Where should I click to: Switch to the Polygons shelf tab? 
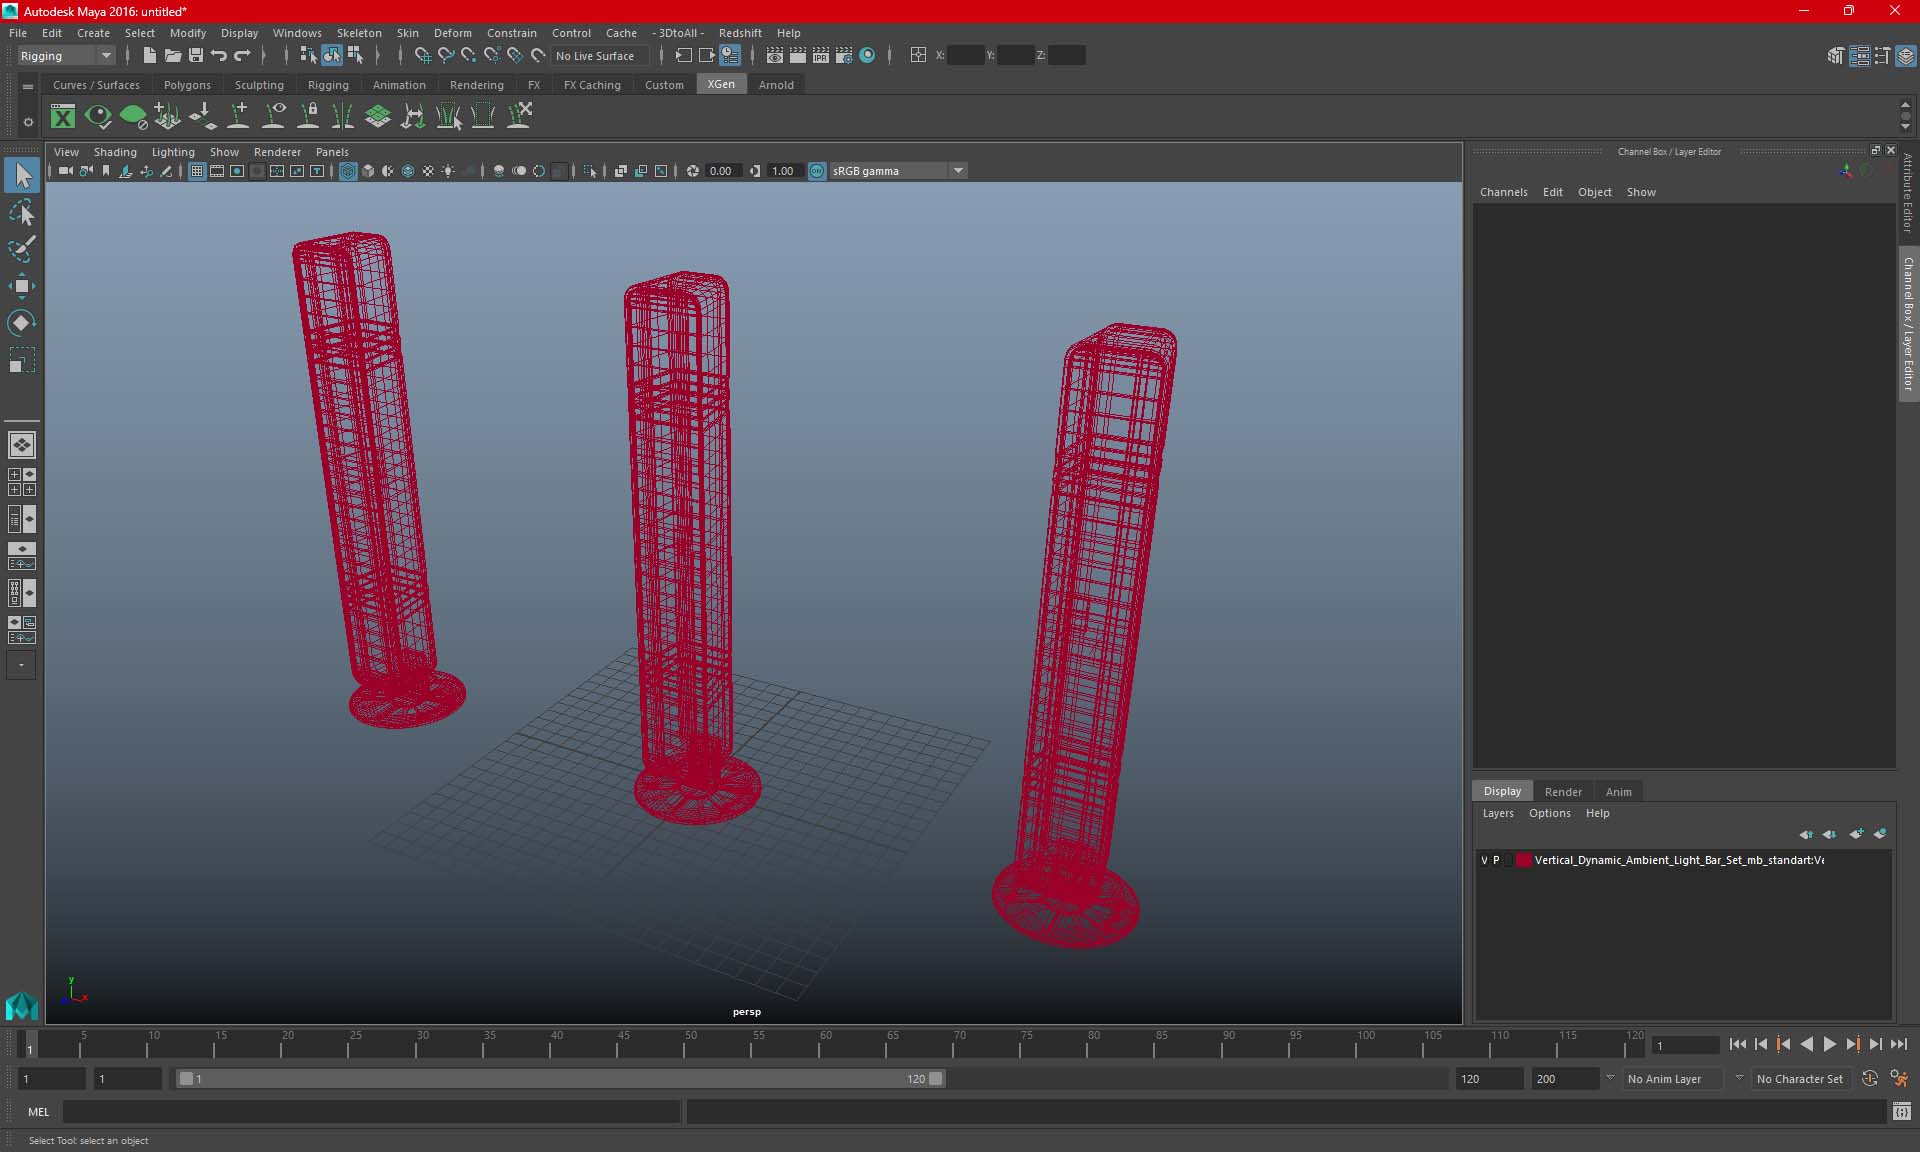click(187, 85)
